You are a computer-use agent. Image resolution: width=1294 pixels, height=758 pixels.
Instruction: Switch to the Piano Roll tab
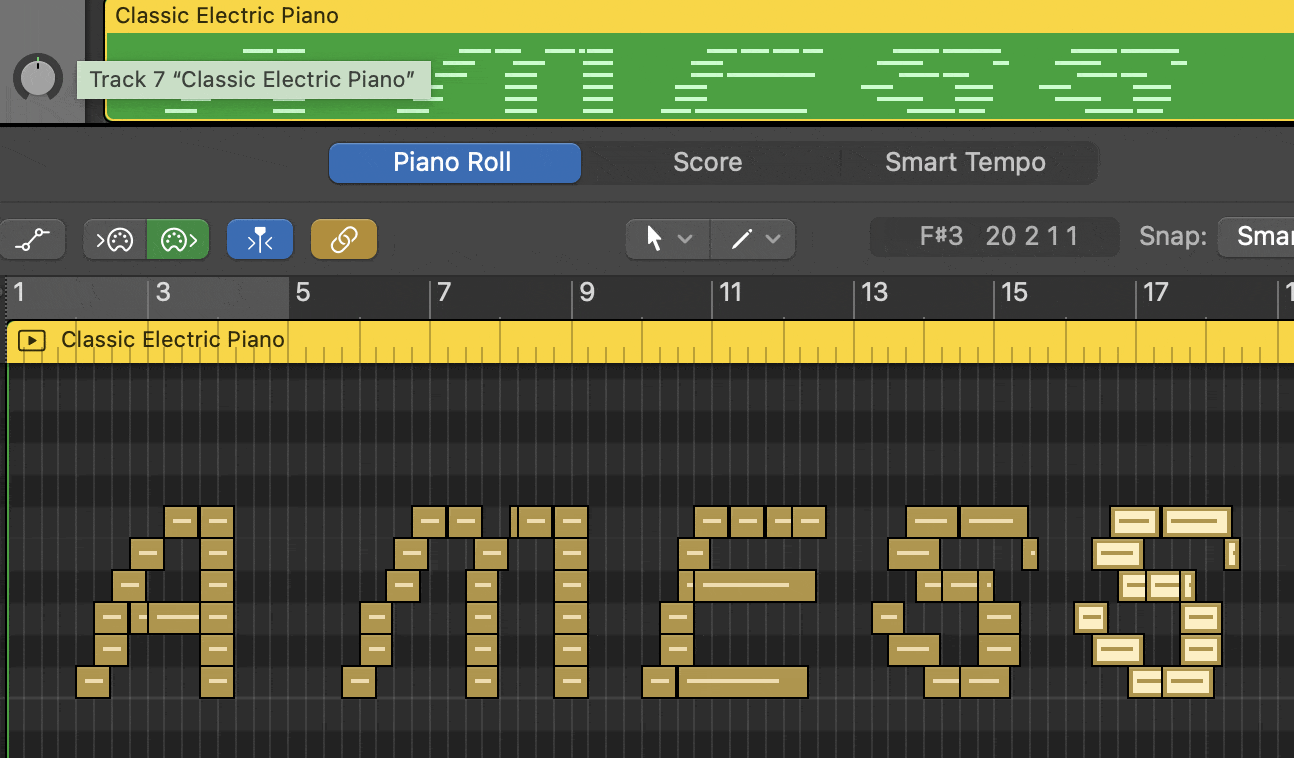[x=454, y=163]
